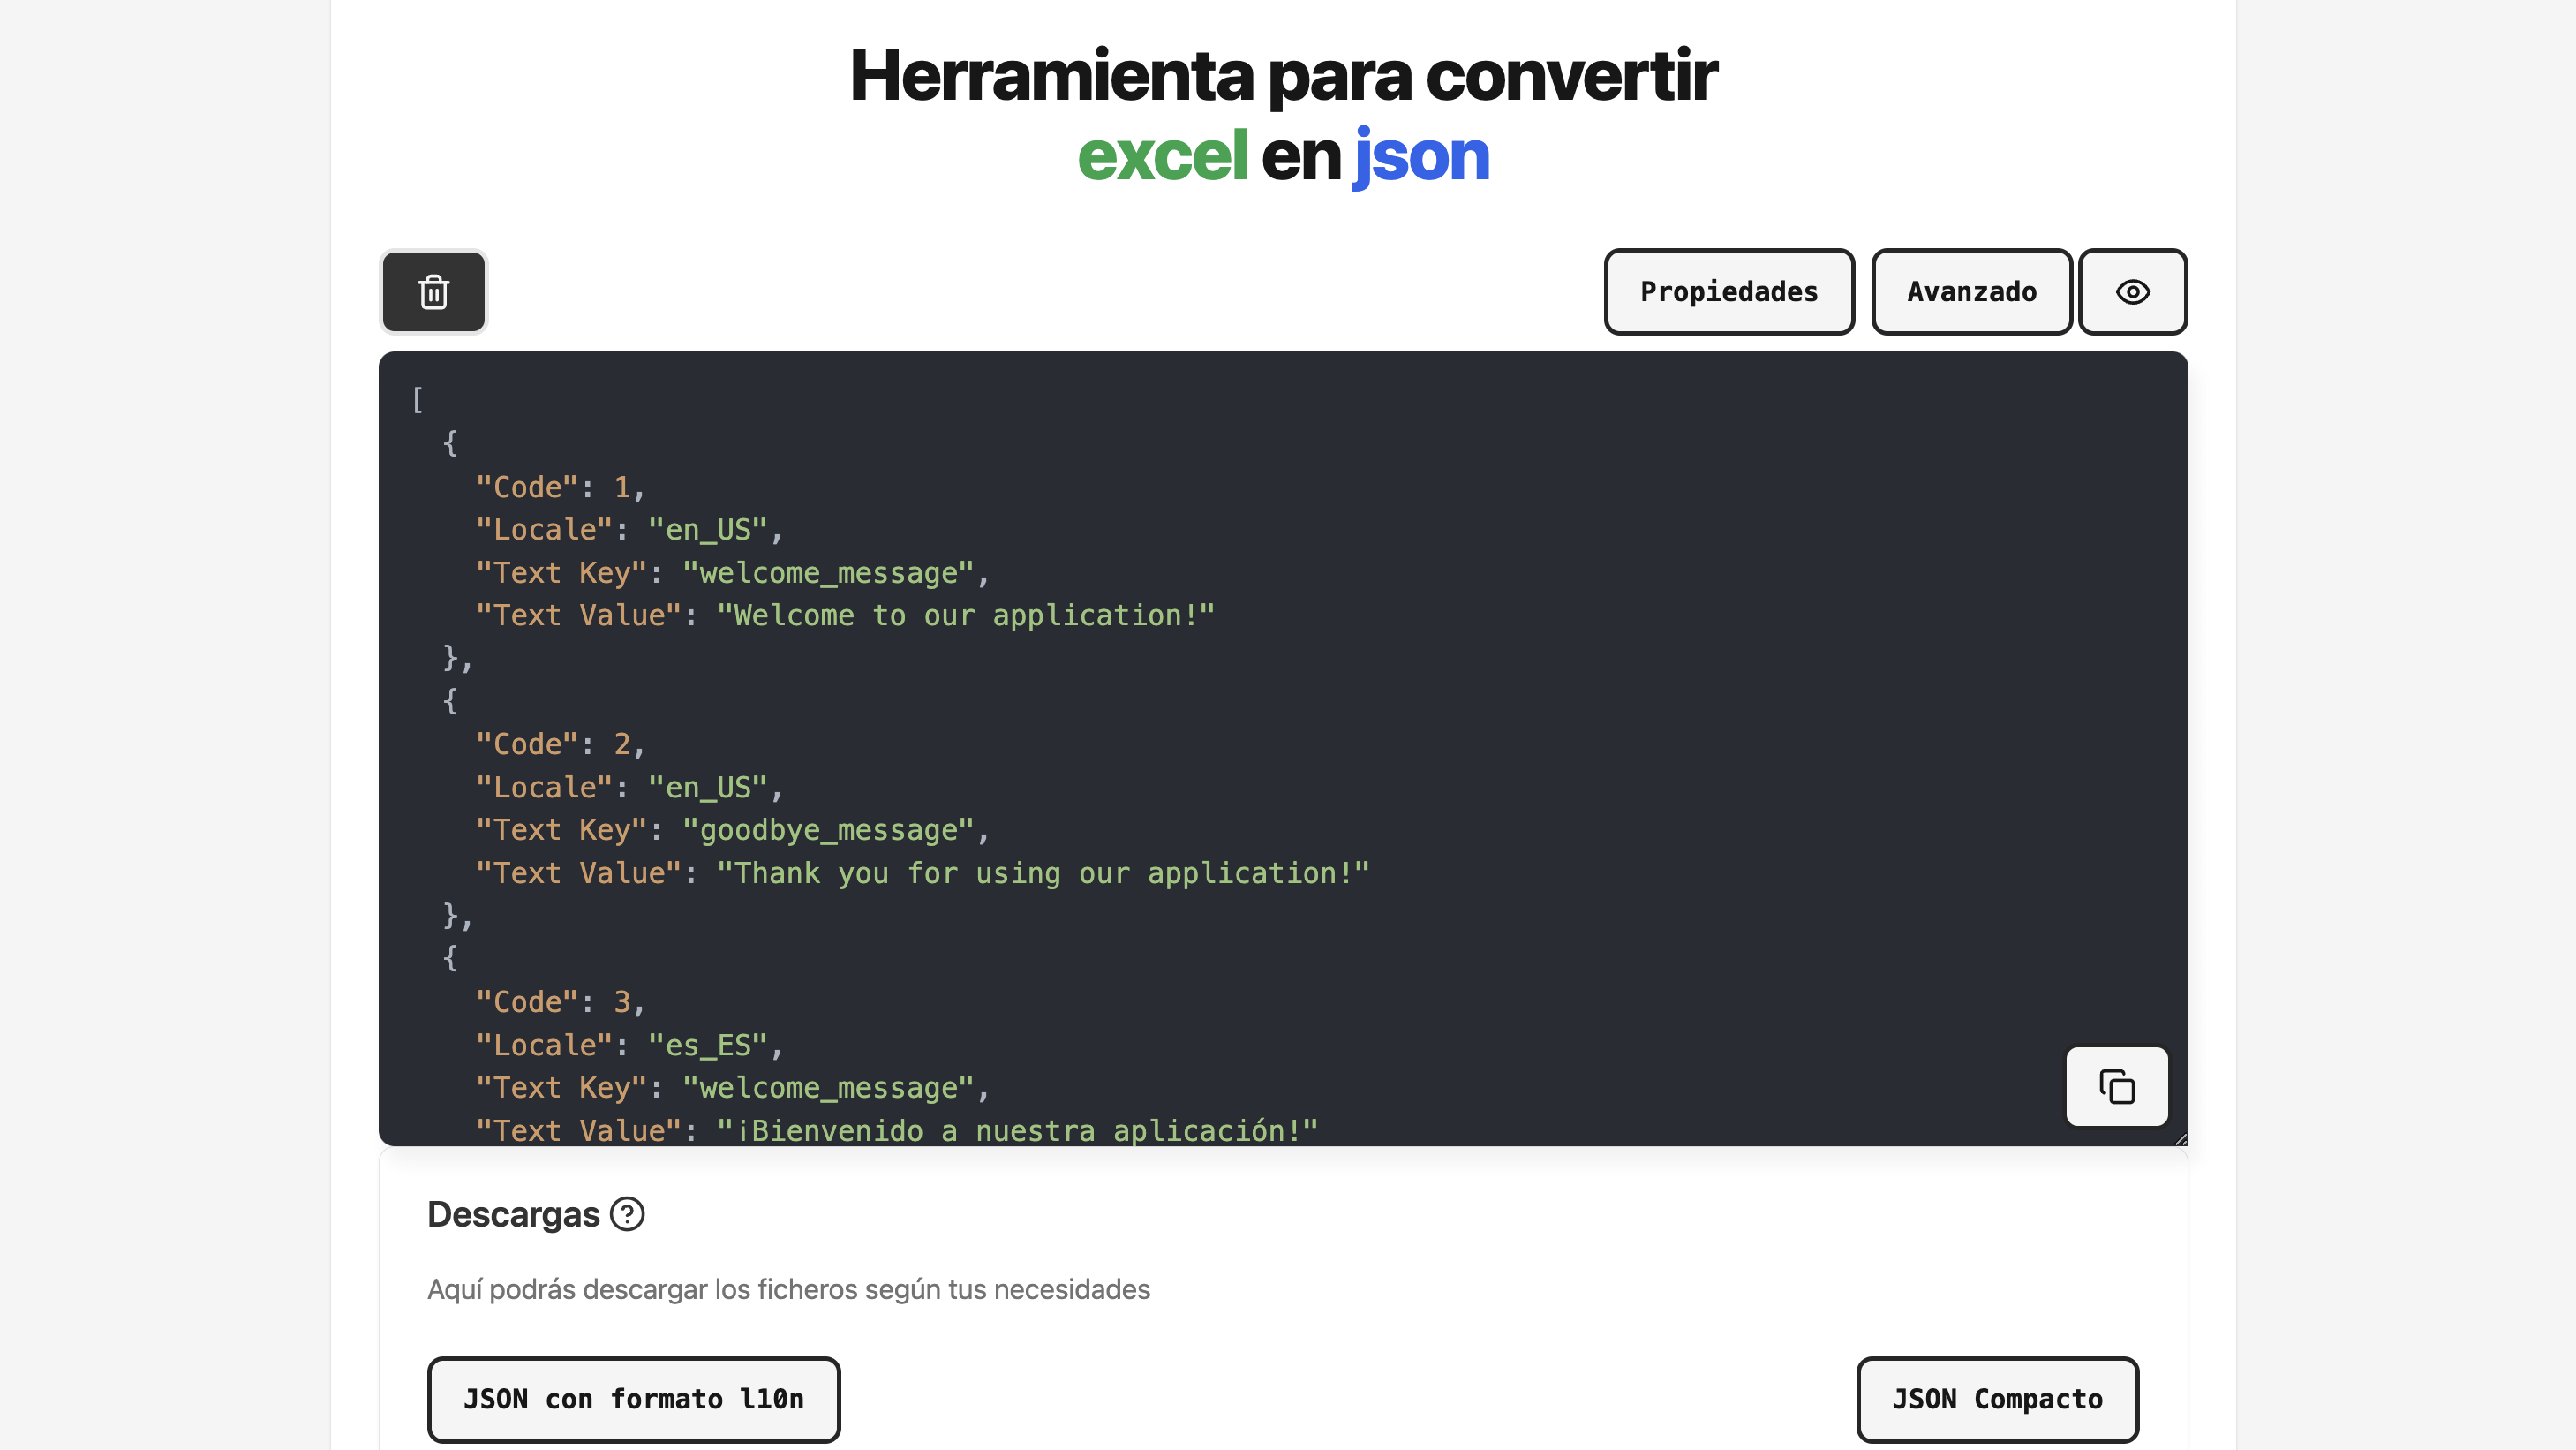The image size is (2576, 1450).
Task: Click the help icon beside Descargas
Action: coord(627,1214)
